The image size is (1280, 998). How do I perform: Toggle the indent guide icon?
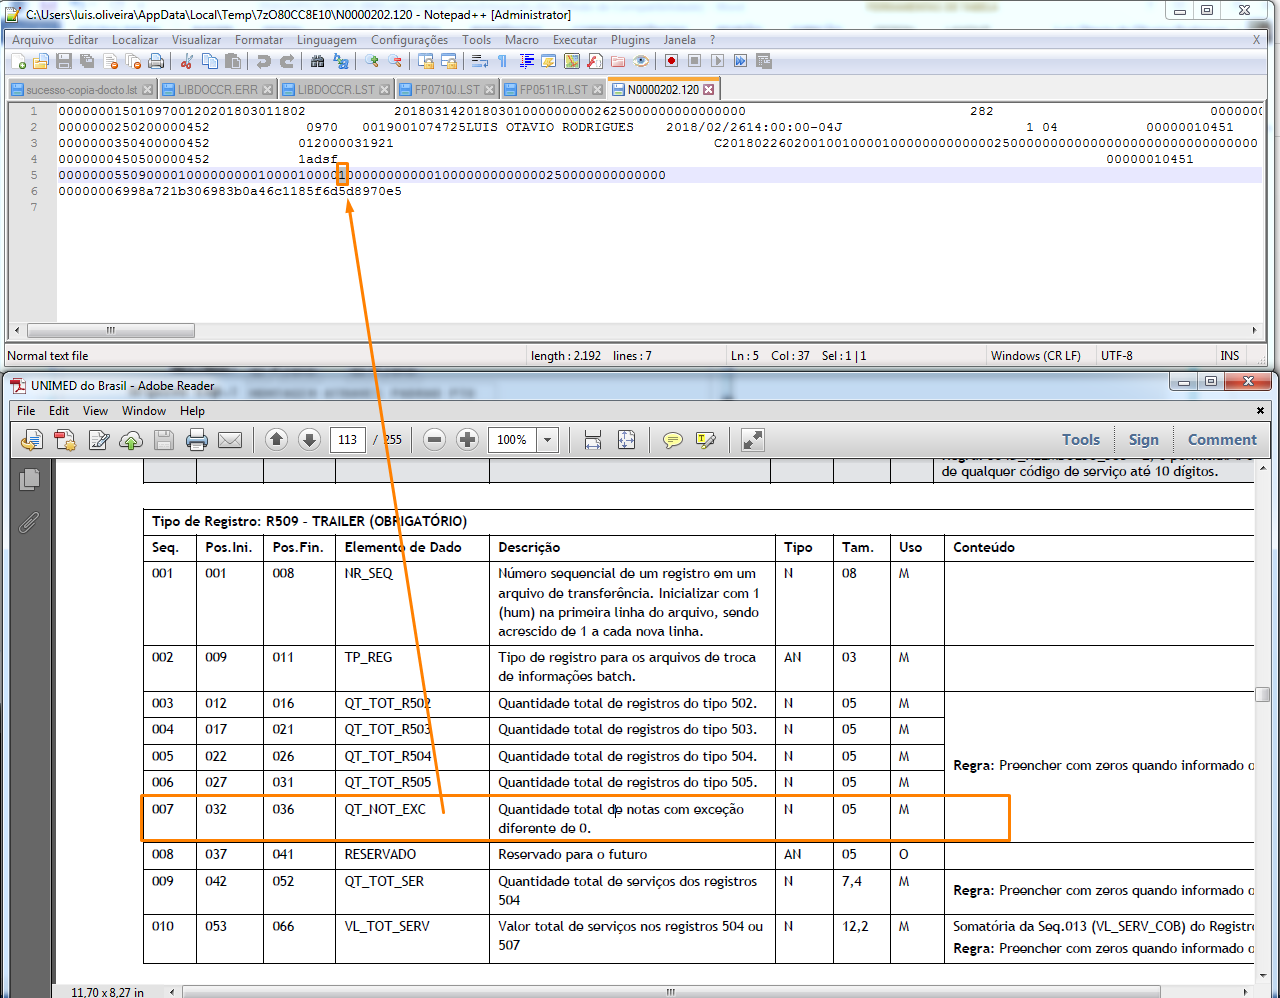click(x=526, y=61)
